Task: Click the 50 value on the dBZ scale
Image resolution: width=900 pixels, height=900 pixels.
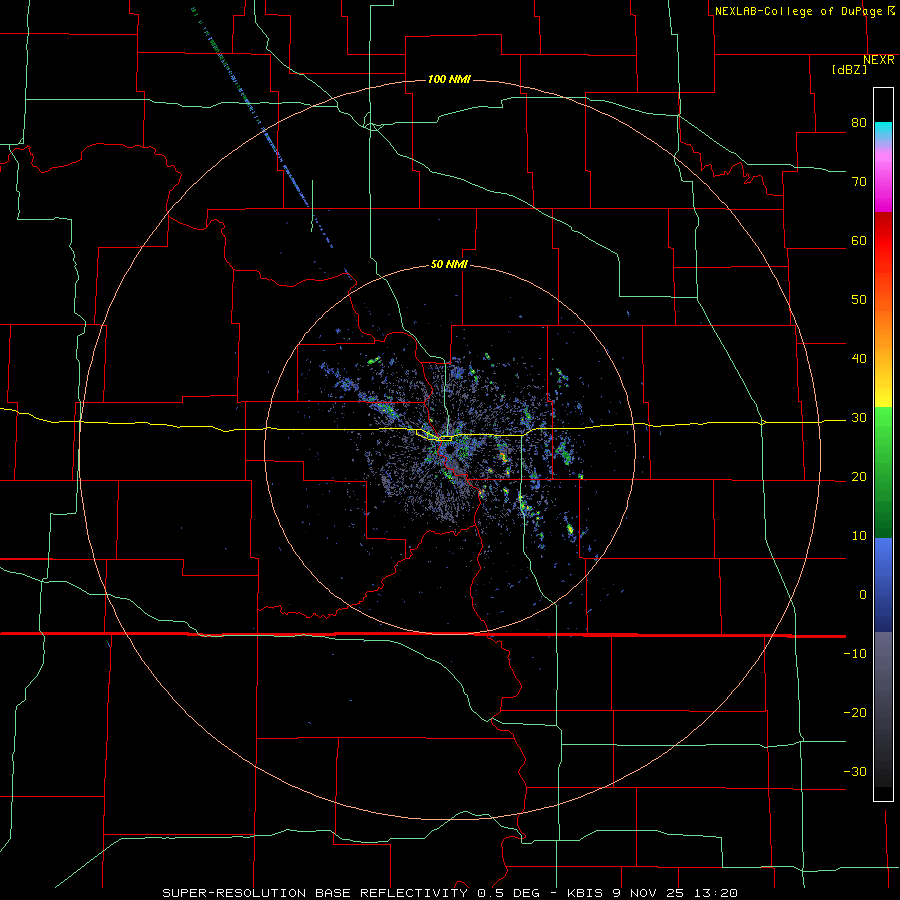Action: pyautogui.click(x=859, y=300)
